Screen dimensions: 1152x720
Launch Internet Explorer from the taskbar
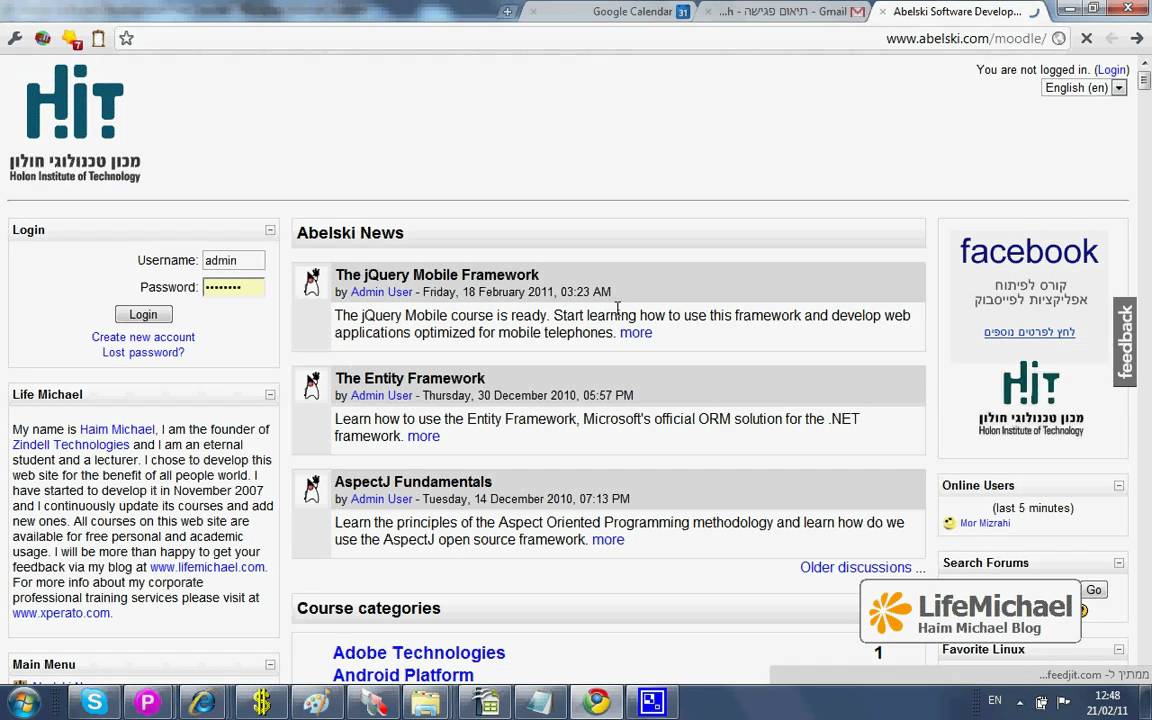click(x=202, y=702)
